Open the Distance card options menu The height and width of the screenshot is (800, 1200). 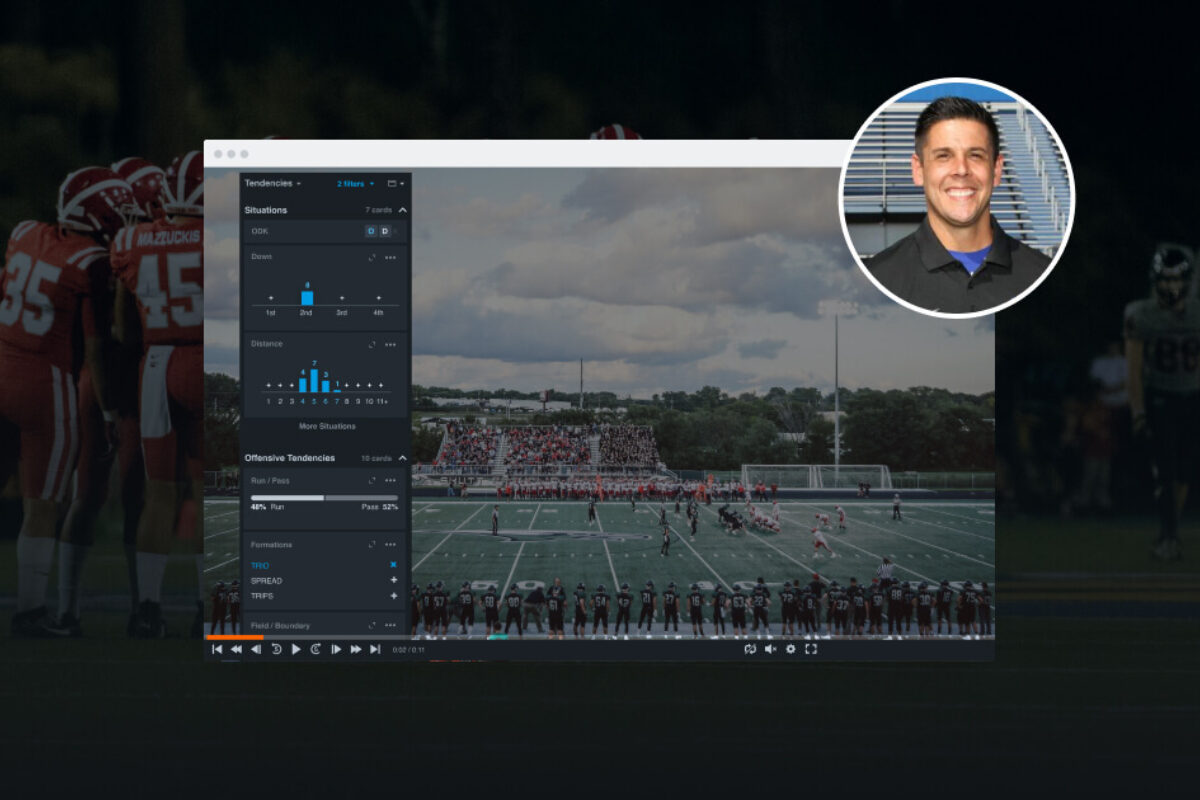[x=390, y=344]
